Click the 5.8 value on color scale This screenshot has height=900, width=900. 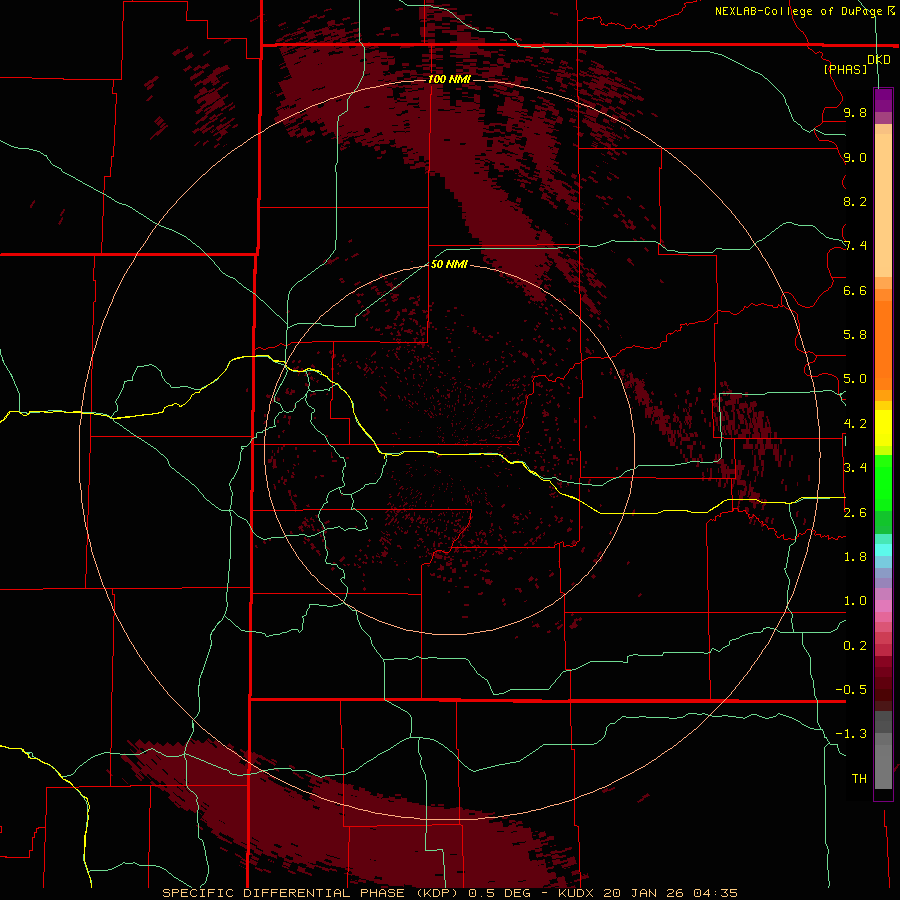coord(855,335)
